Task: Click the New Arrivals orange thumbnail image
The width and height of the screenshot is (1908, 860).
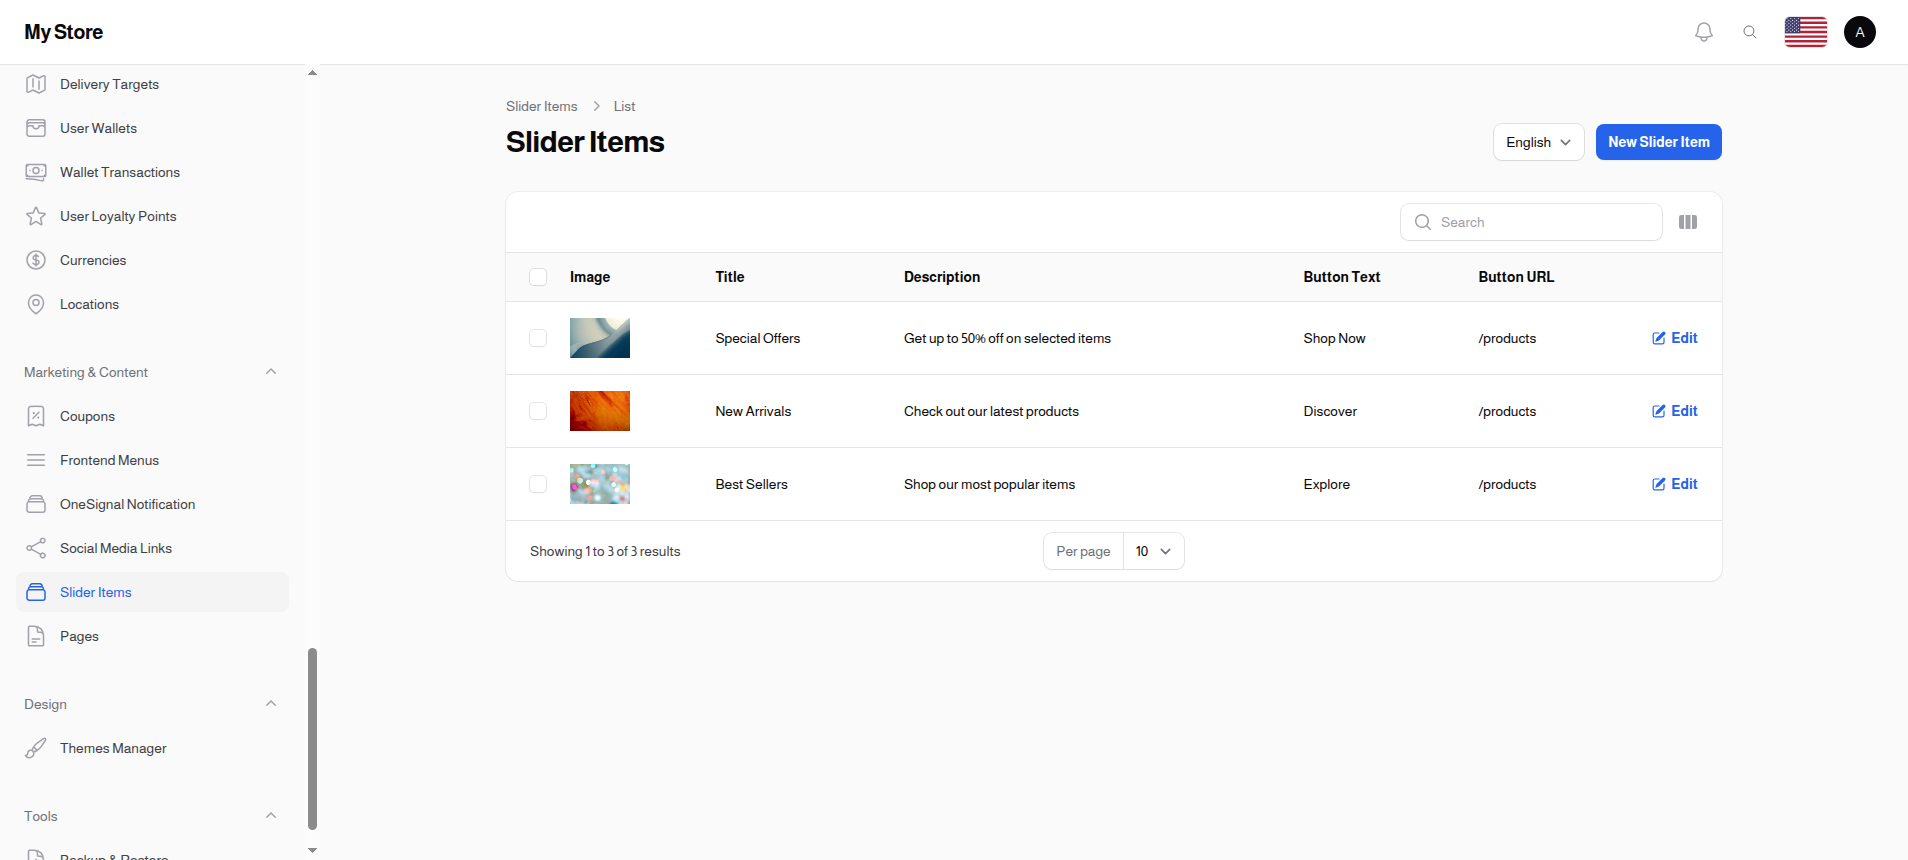Action: [x=600, y=411]
